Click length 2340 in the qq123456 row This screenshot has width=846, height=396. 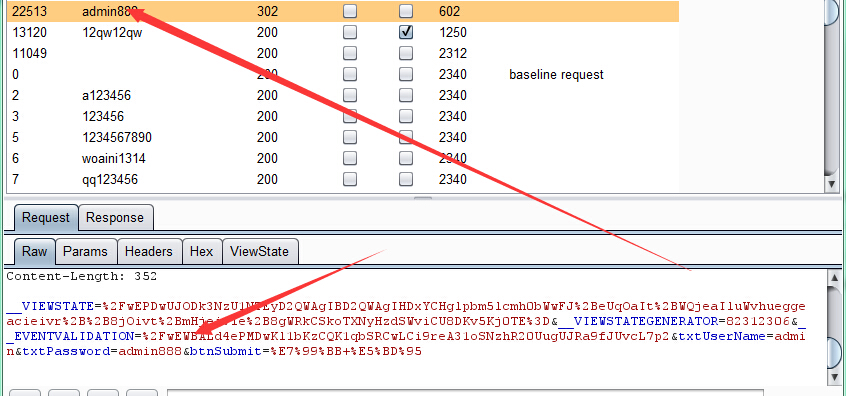pos(453,180)
